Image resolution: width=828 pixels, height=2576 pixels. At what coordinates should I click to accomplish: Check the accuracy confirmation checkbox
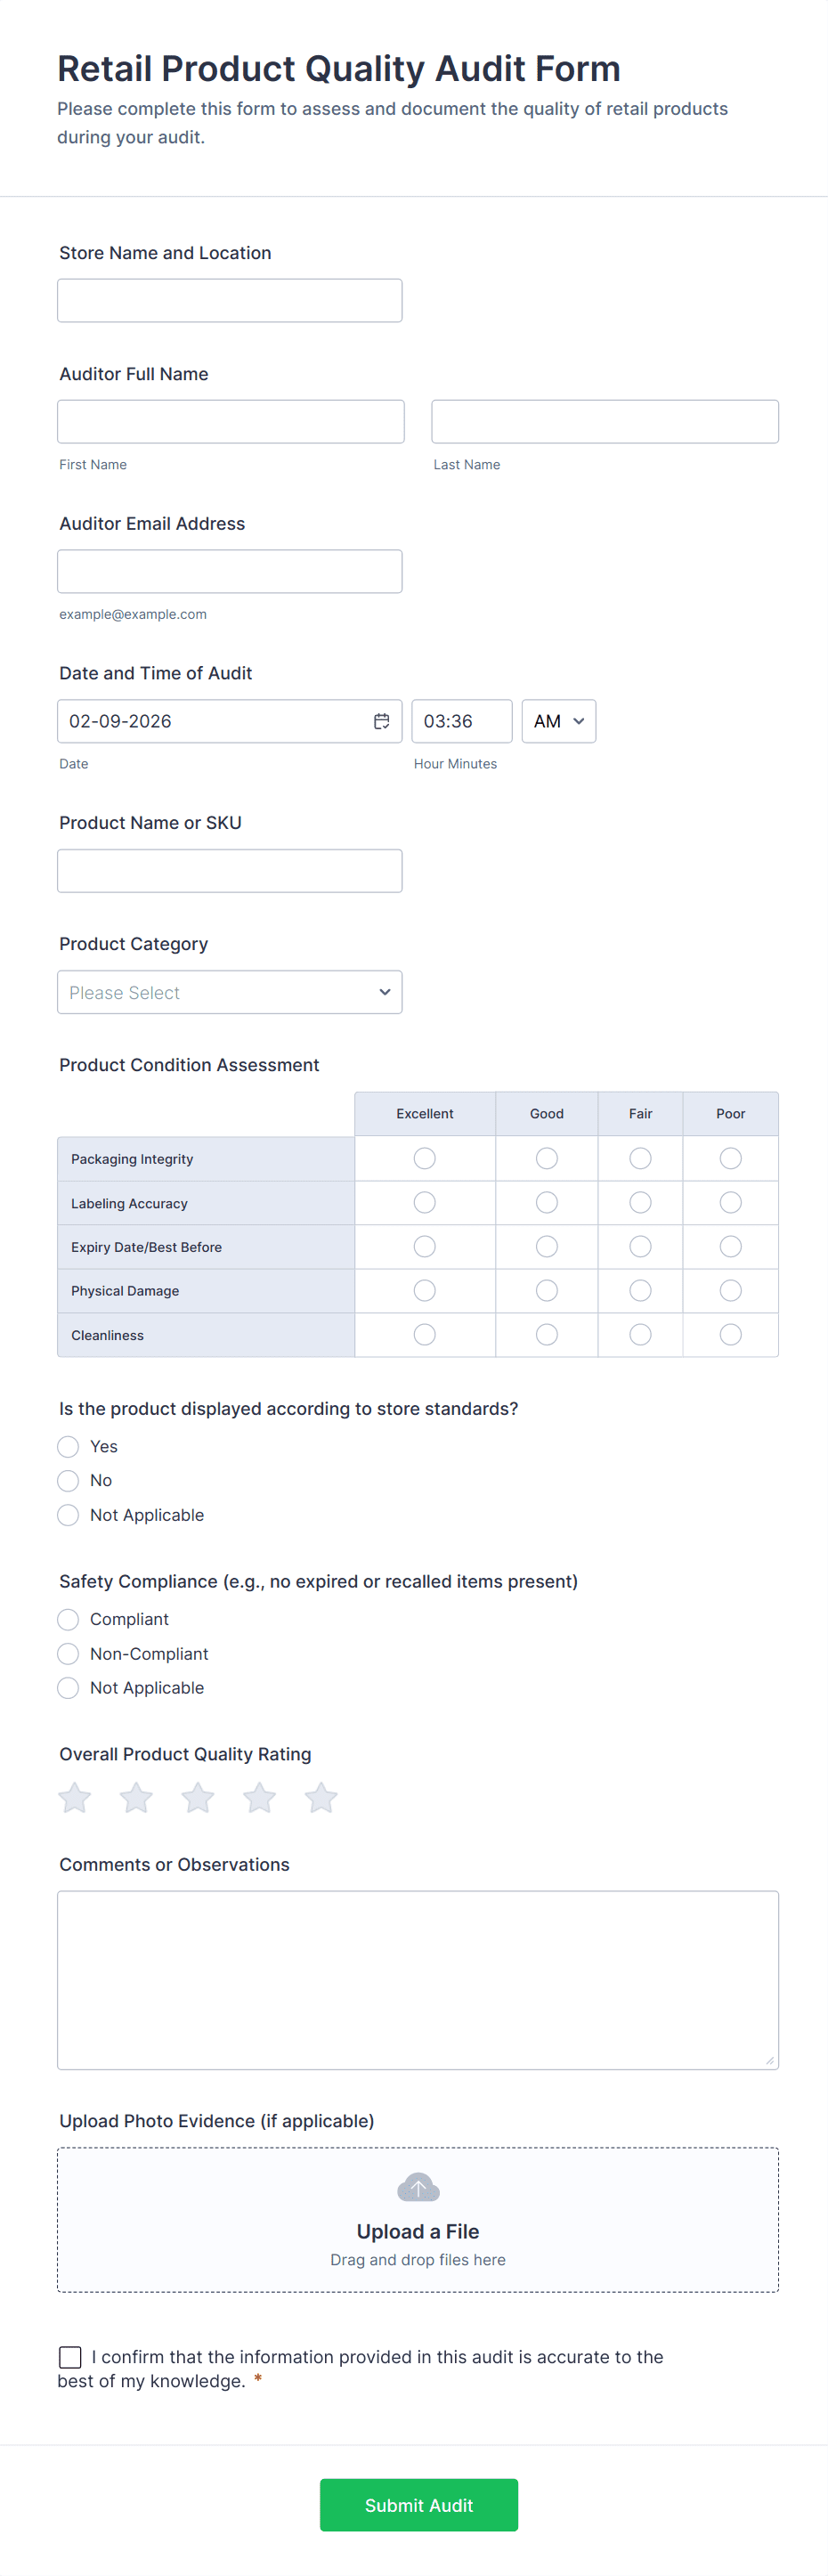click(x=70, y=2357)
